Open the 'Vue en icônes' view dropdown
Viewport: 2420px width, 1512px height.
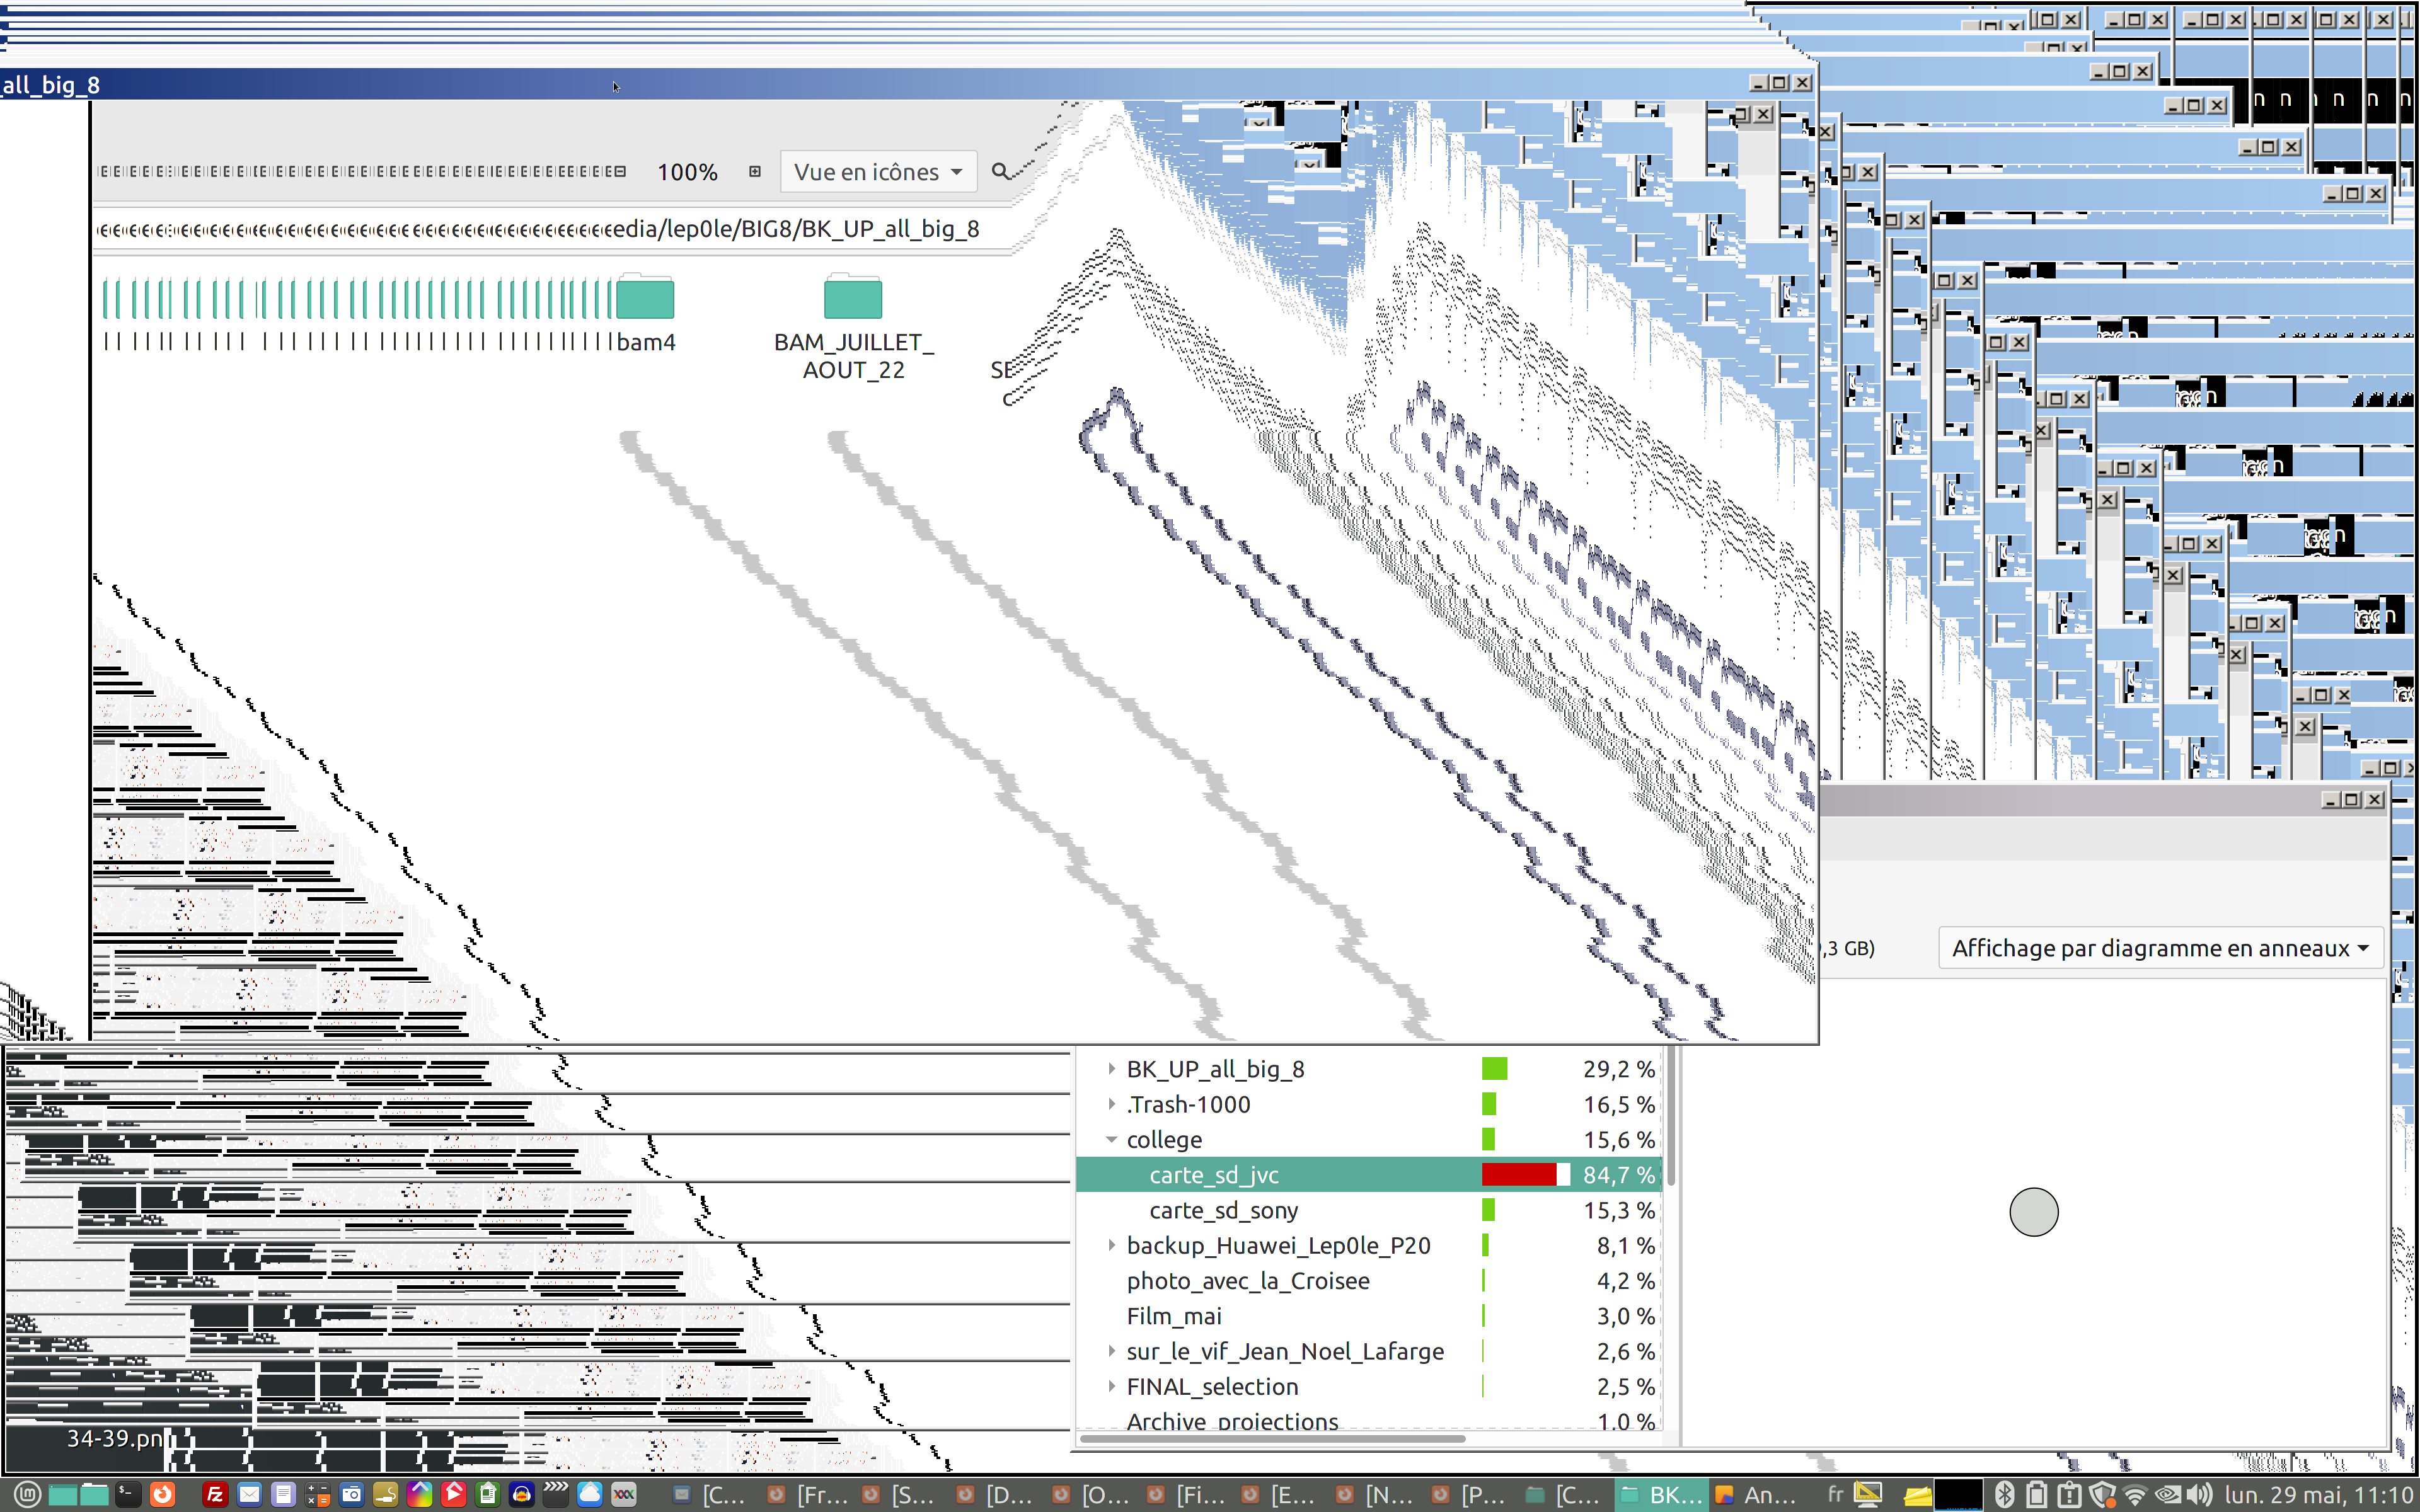[877, 172]
